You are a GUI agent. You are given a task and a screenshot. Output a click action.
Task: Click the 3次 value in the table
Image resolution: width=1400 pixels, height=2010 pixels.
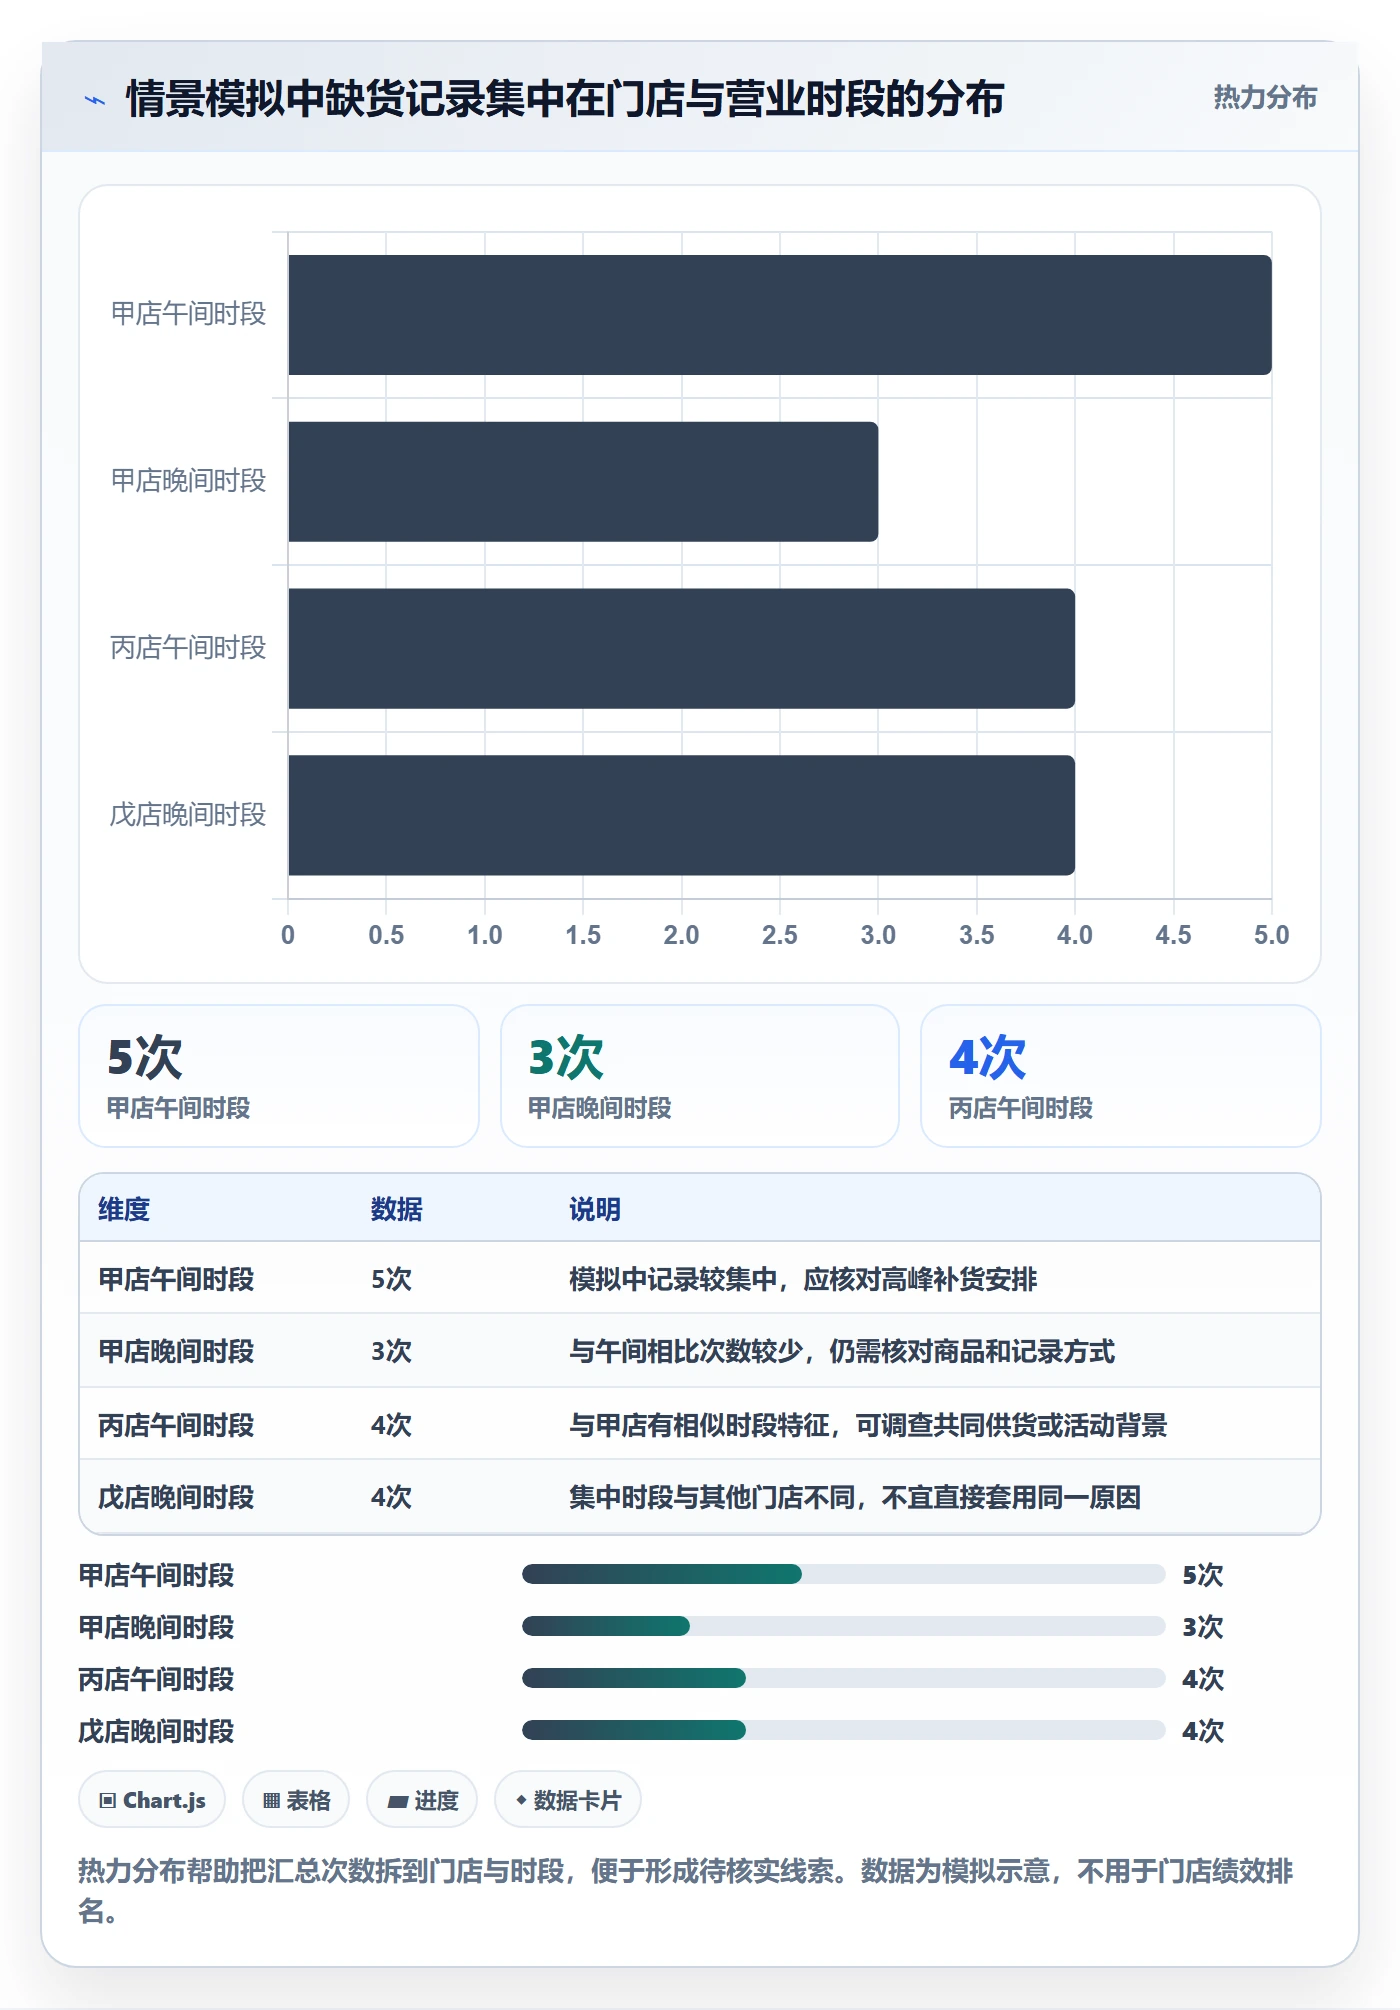391,1351
